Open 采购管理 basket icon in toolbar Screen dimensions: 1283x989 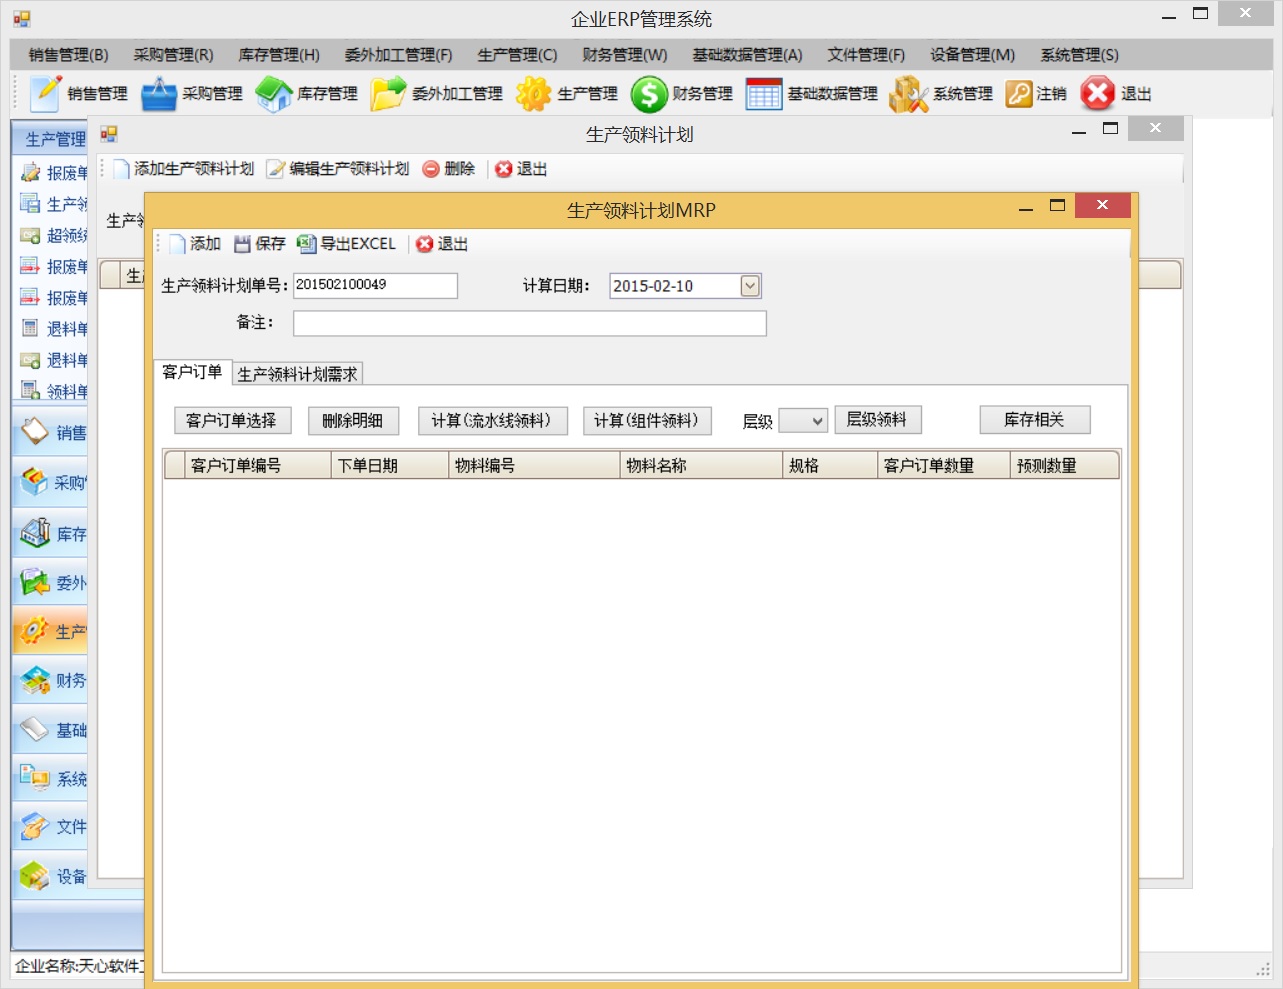[159, 94]
